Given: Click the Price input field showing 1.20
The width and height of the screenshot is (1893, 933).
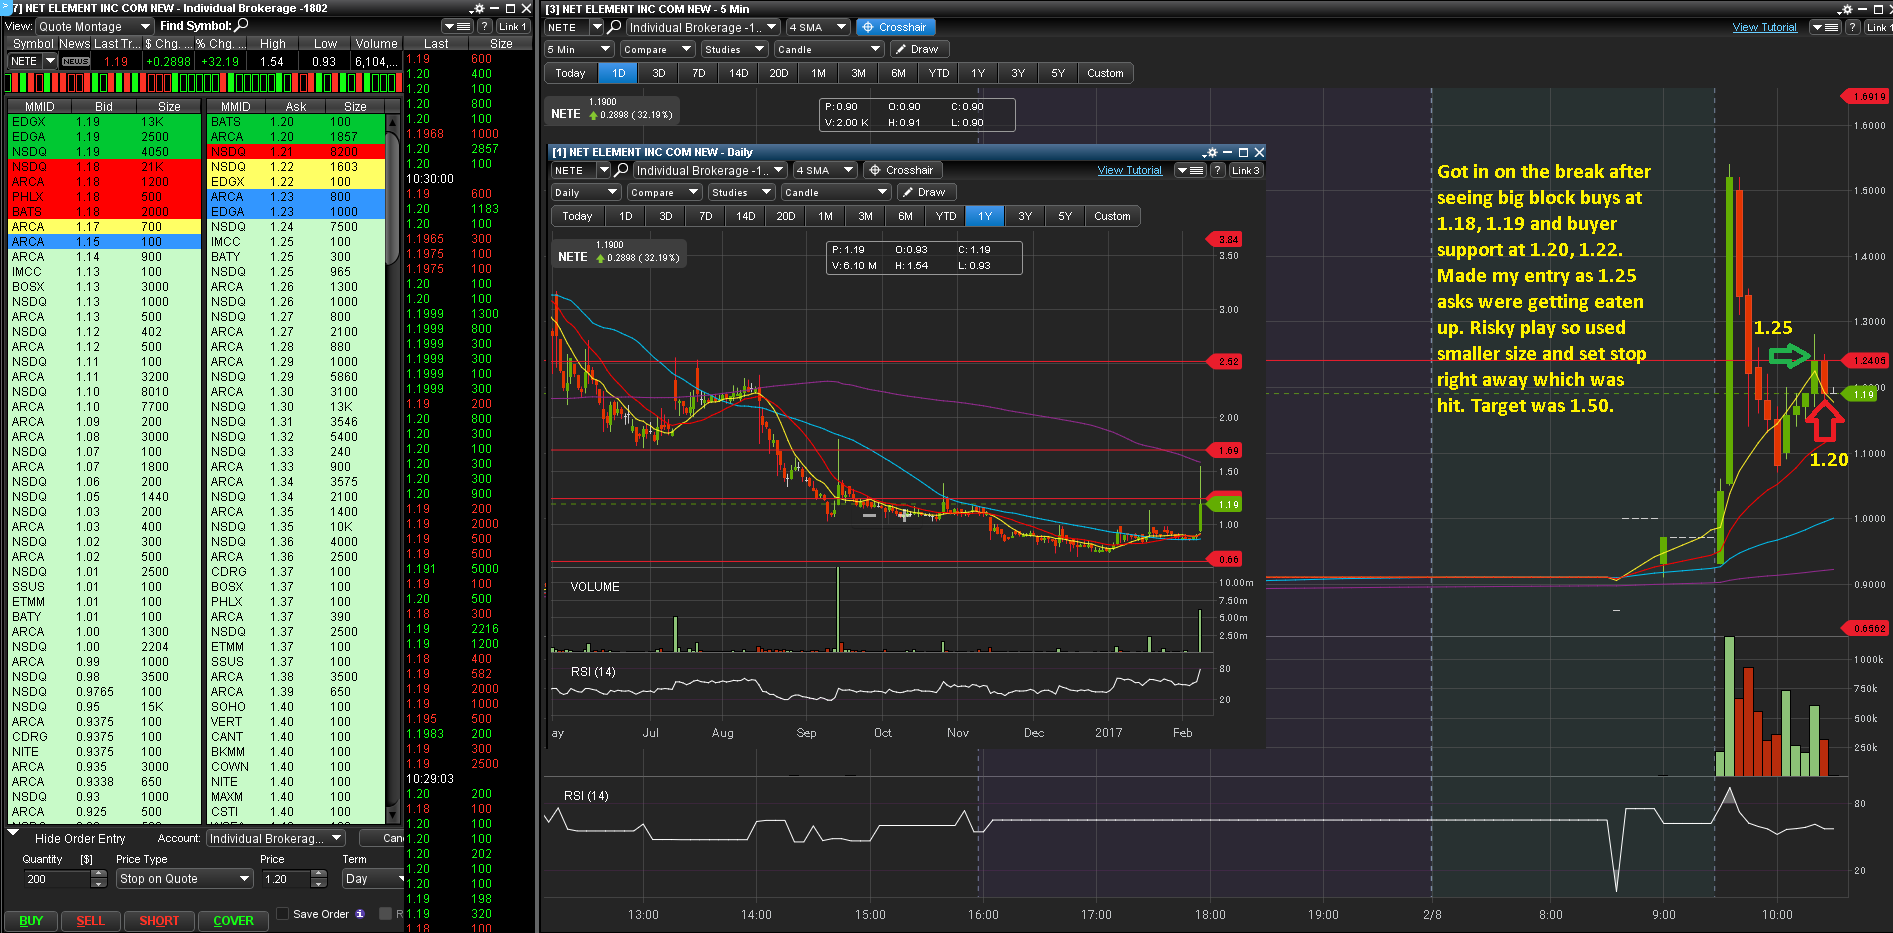Looking at the screenshot, I should pyautogui.click(x=284, y=879).
